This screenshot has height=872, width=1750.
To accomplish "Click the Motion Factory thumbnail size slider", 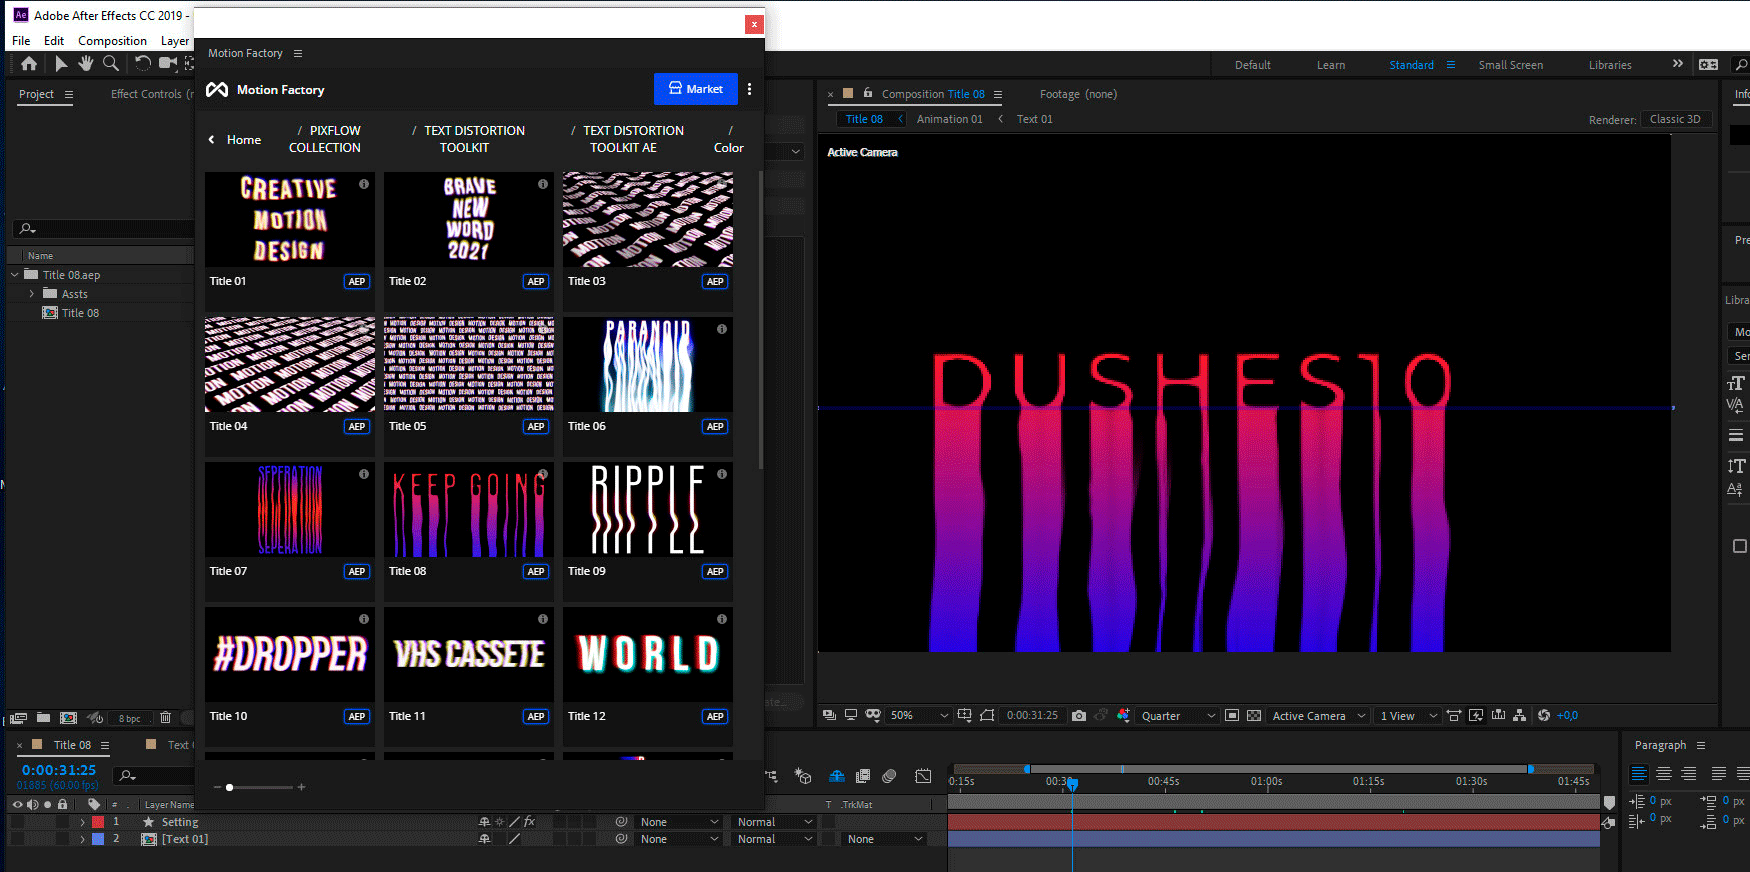I will coord(260,787).
